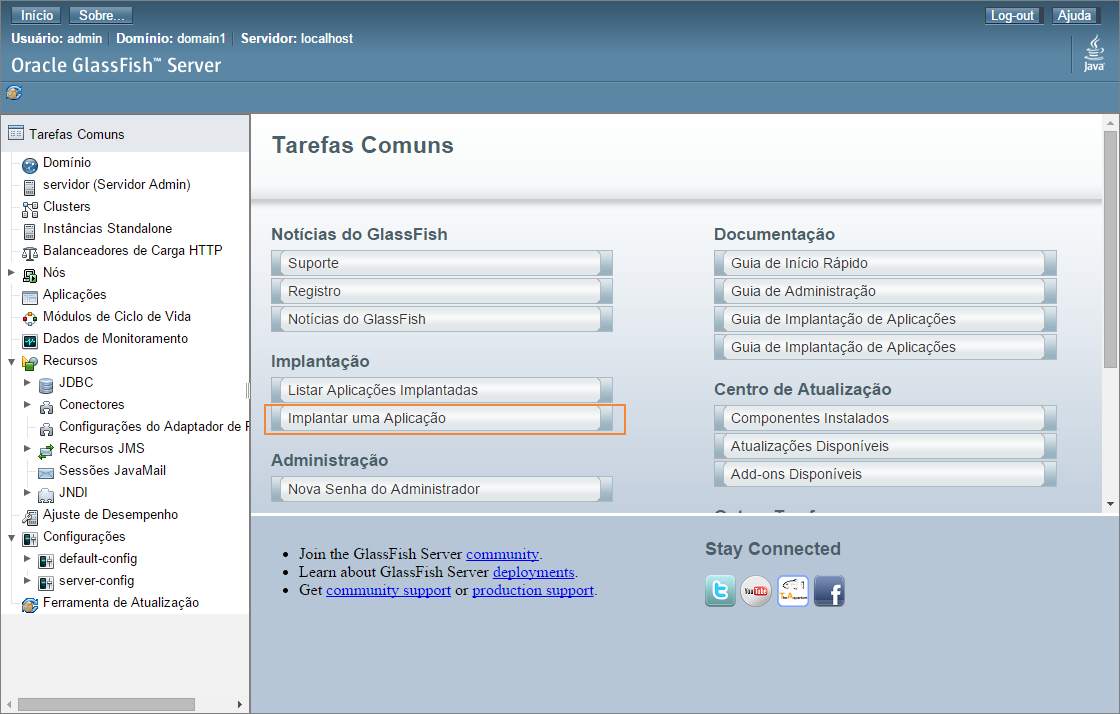
Task: Click the Ferramenta de Atualização icon
Action: [29, 605]
